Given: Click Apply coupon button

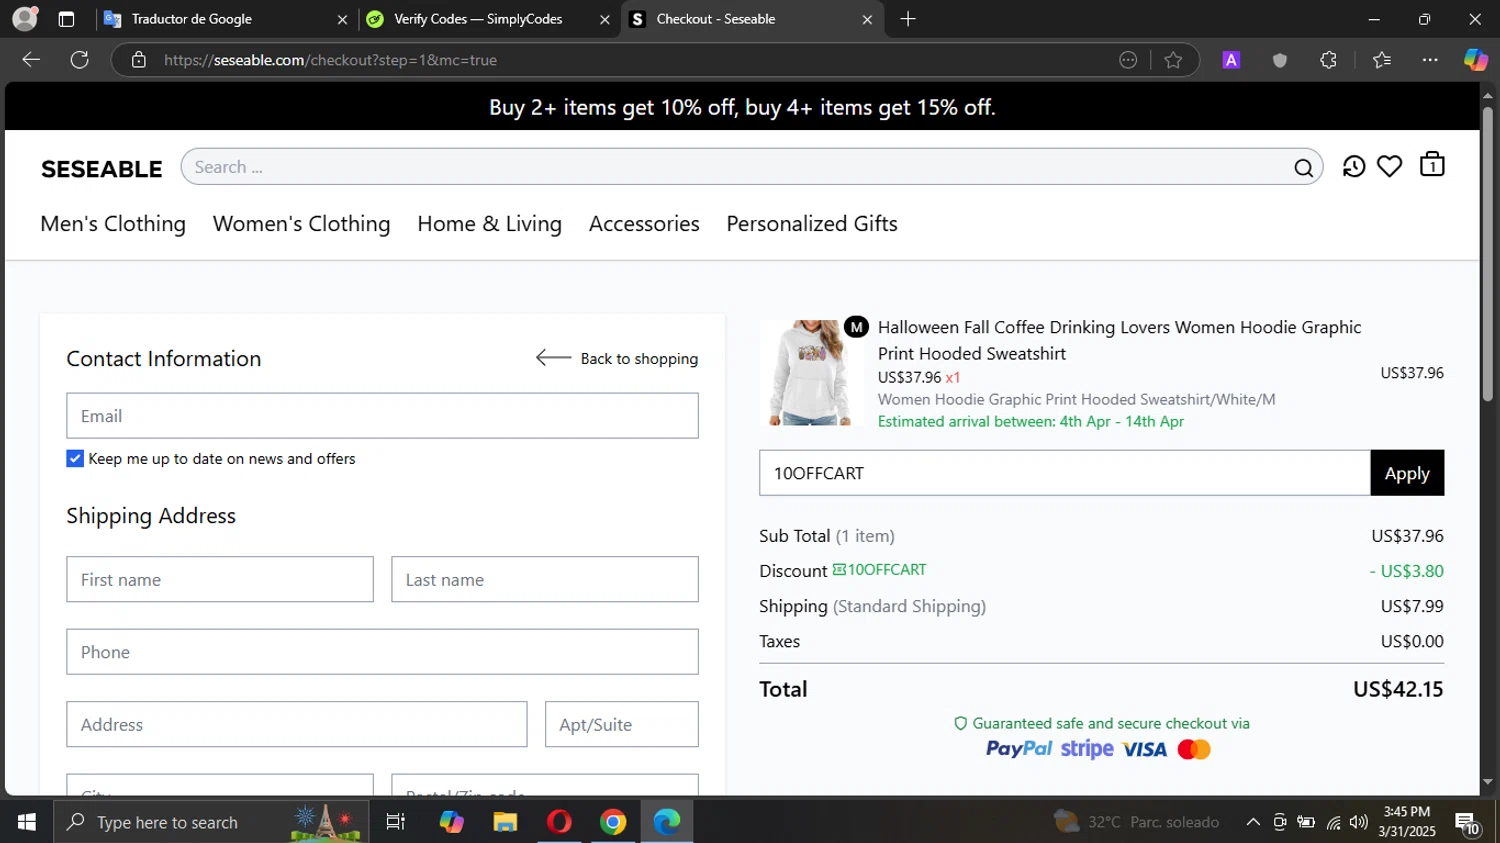Looking at the screenshot, I should [1407, 473].
